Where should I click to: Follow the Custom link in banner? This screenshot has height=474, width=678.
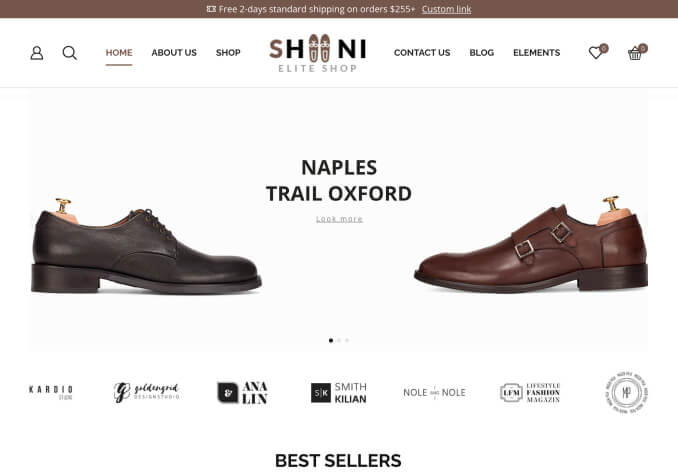point(447,9)
